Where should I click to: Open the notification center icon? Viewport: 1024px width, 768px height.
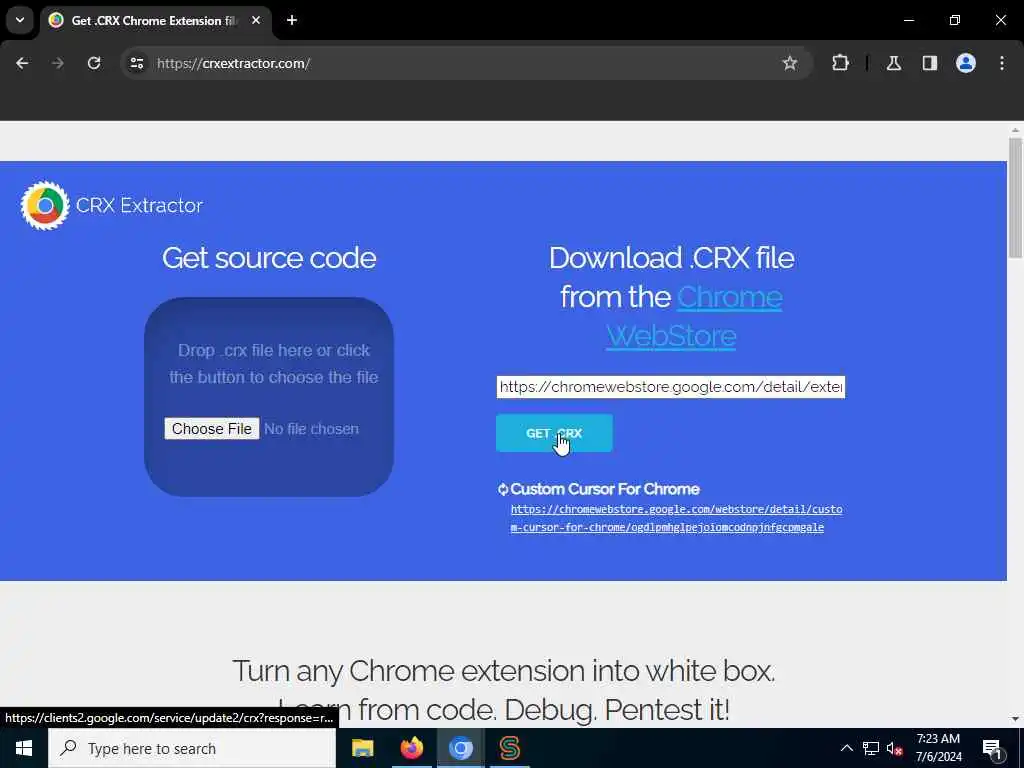pyautogui.click(x=992, y=749)
